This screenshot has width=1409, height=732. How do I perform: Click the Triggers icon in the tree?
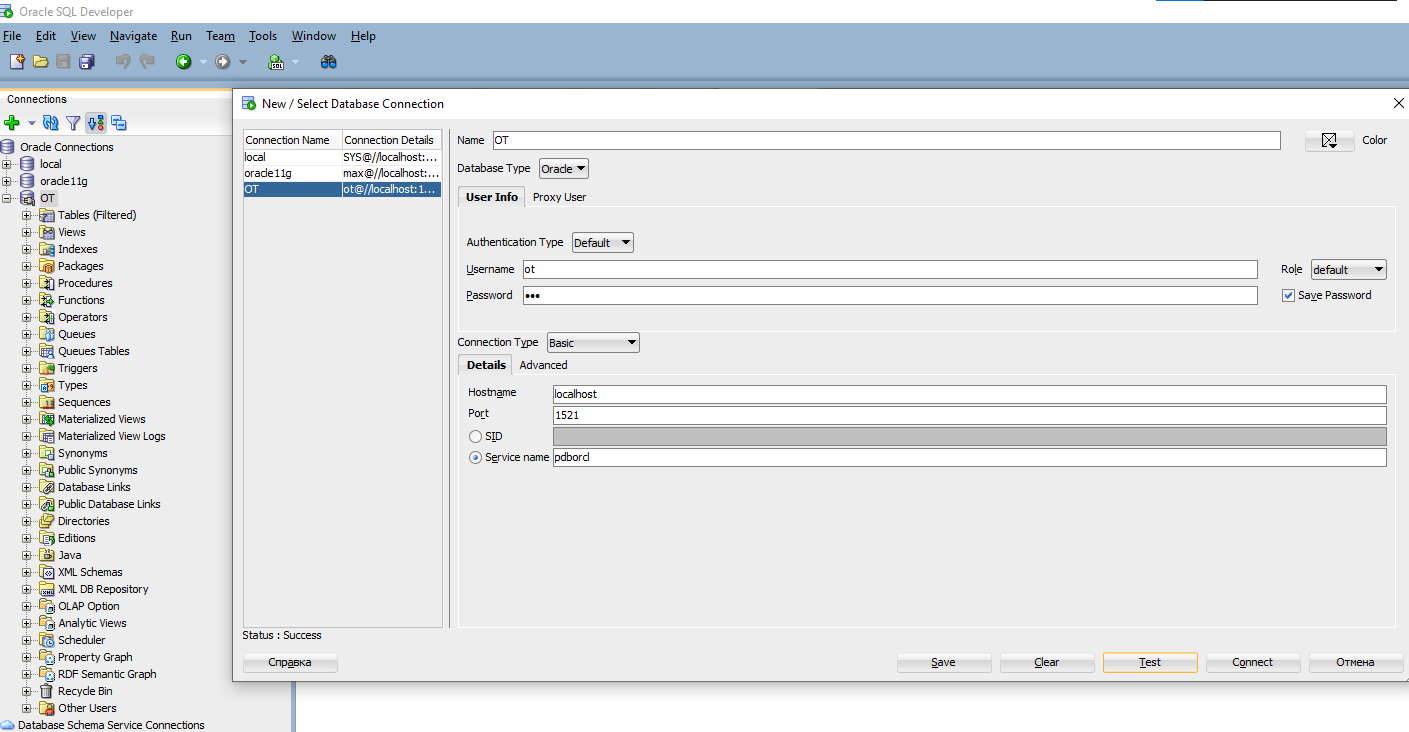pos(48,368)
